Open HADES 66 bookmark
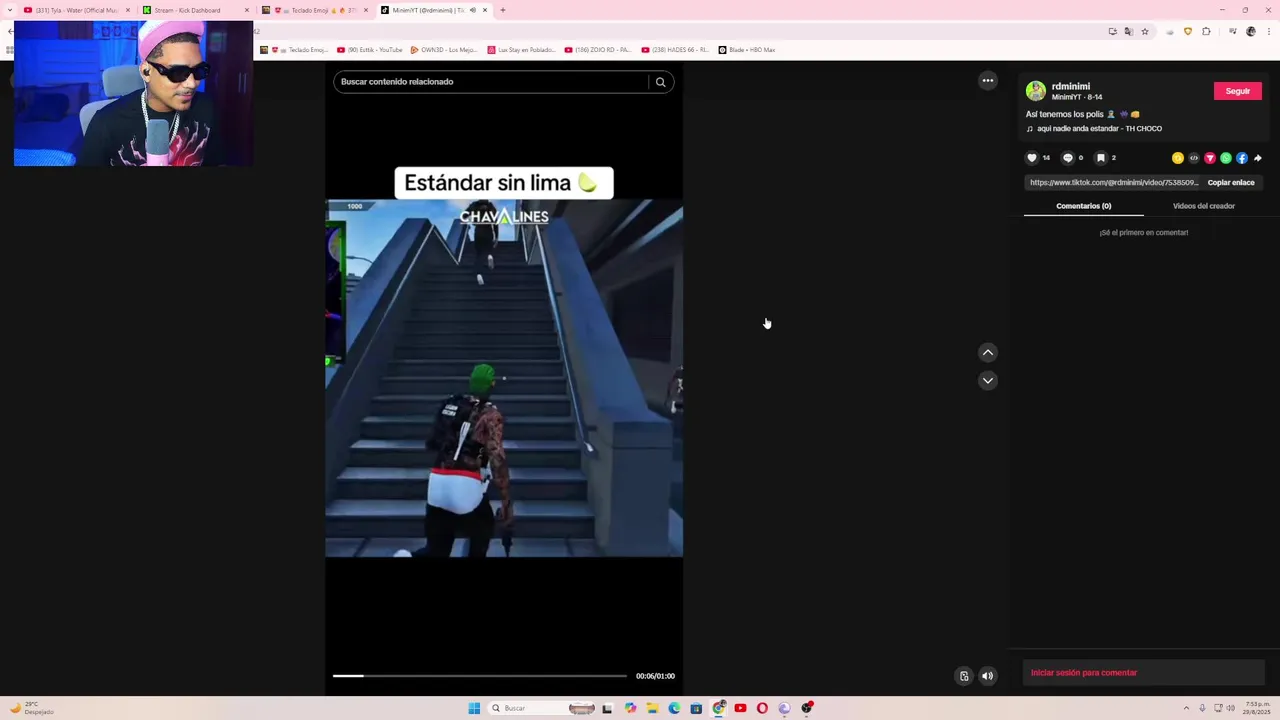The image size is (1280, 720). point(675,50)
